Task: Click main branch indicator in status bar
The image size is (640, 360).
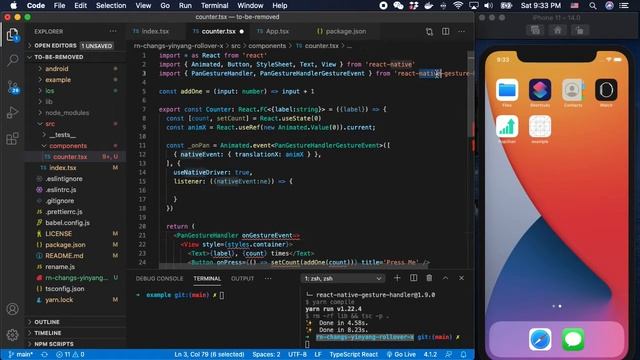Action: click(21, 354)
